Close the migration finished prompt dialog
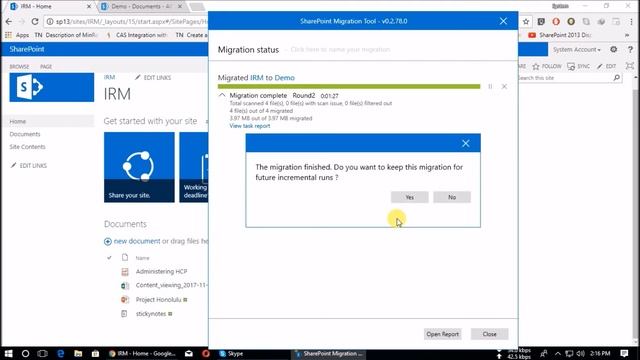 [466, 143]
